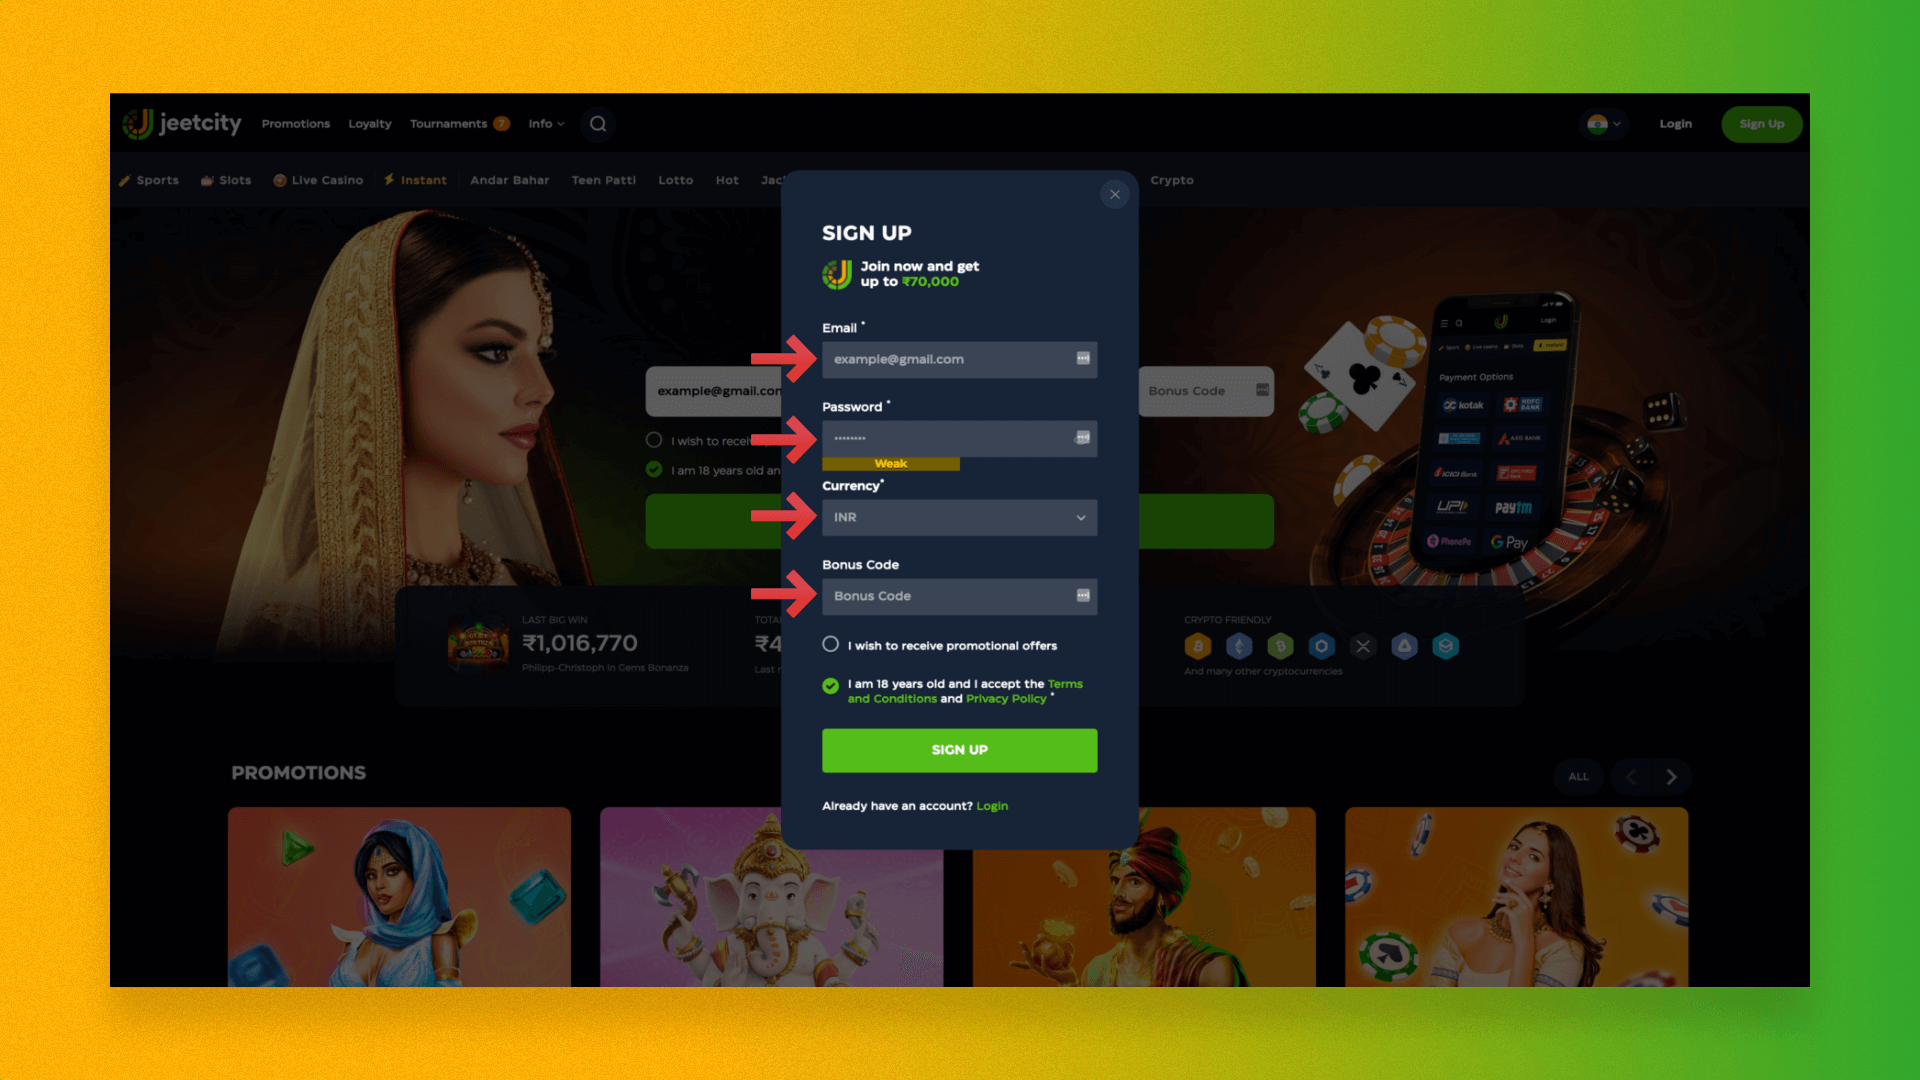The width and height of the screenshot is (1920, 1080).
Task: Click the green Sign Up button
Action: 960,749
